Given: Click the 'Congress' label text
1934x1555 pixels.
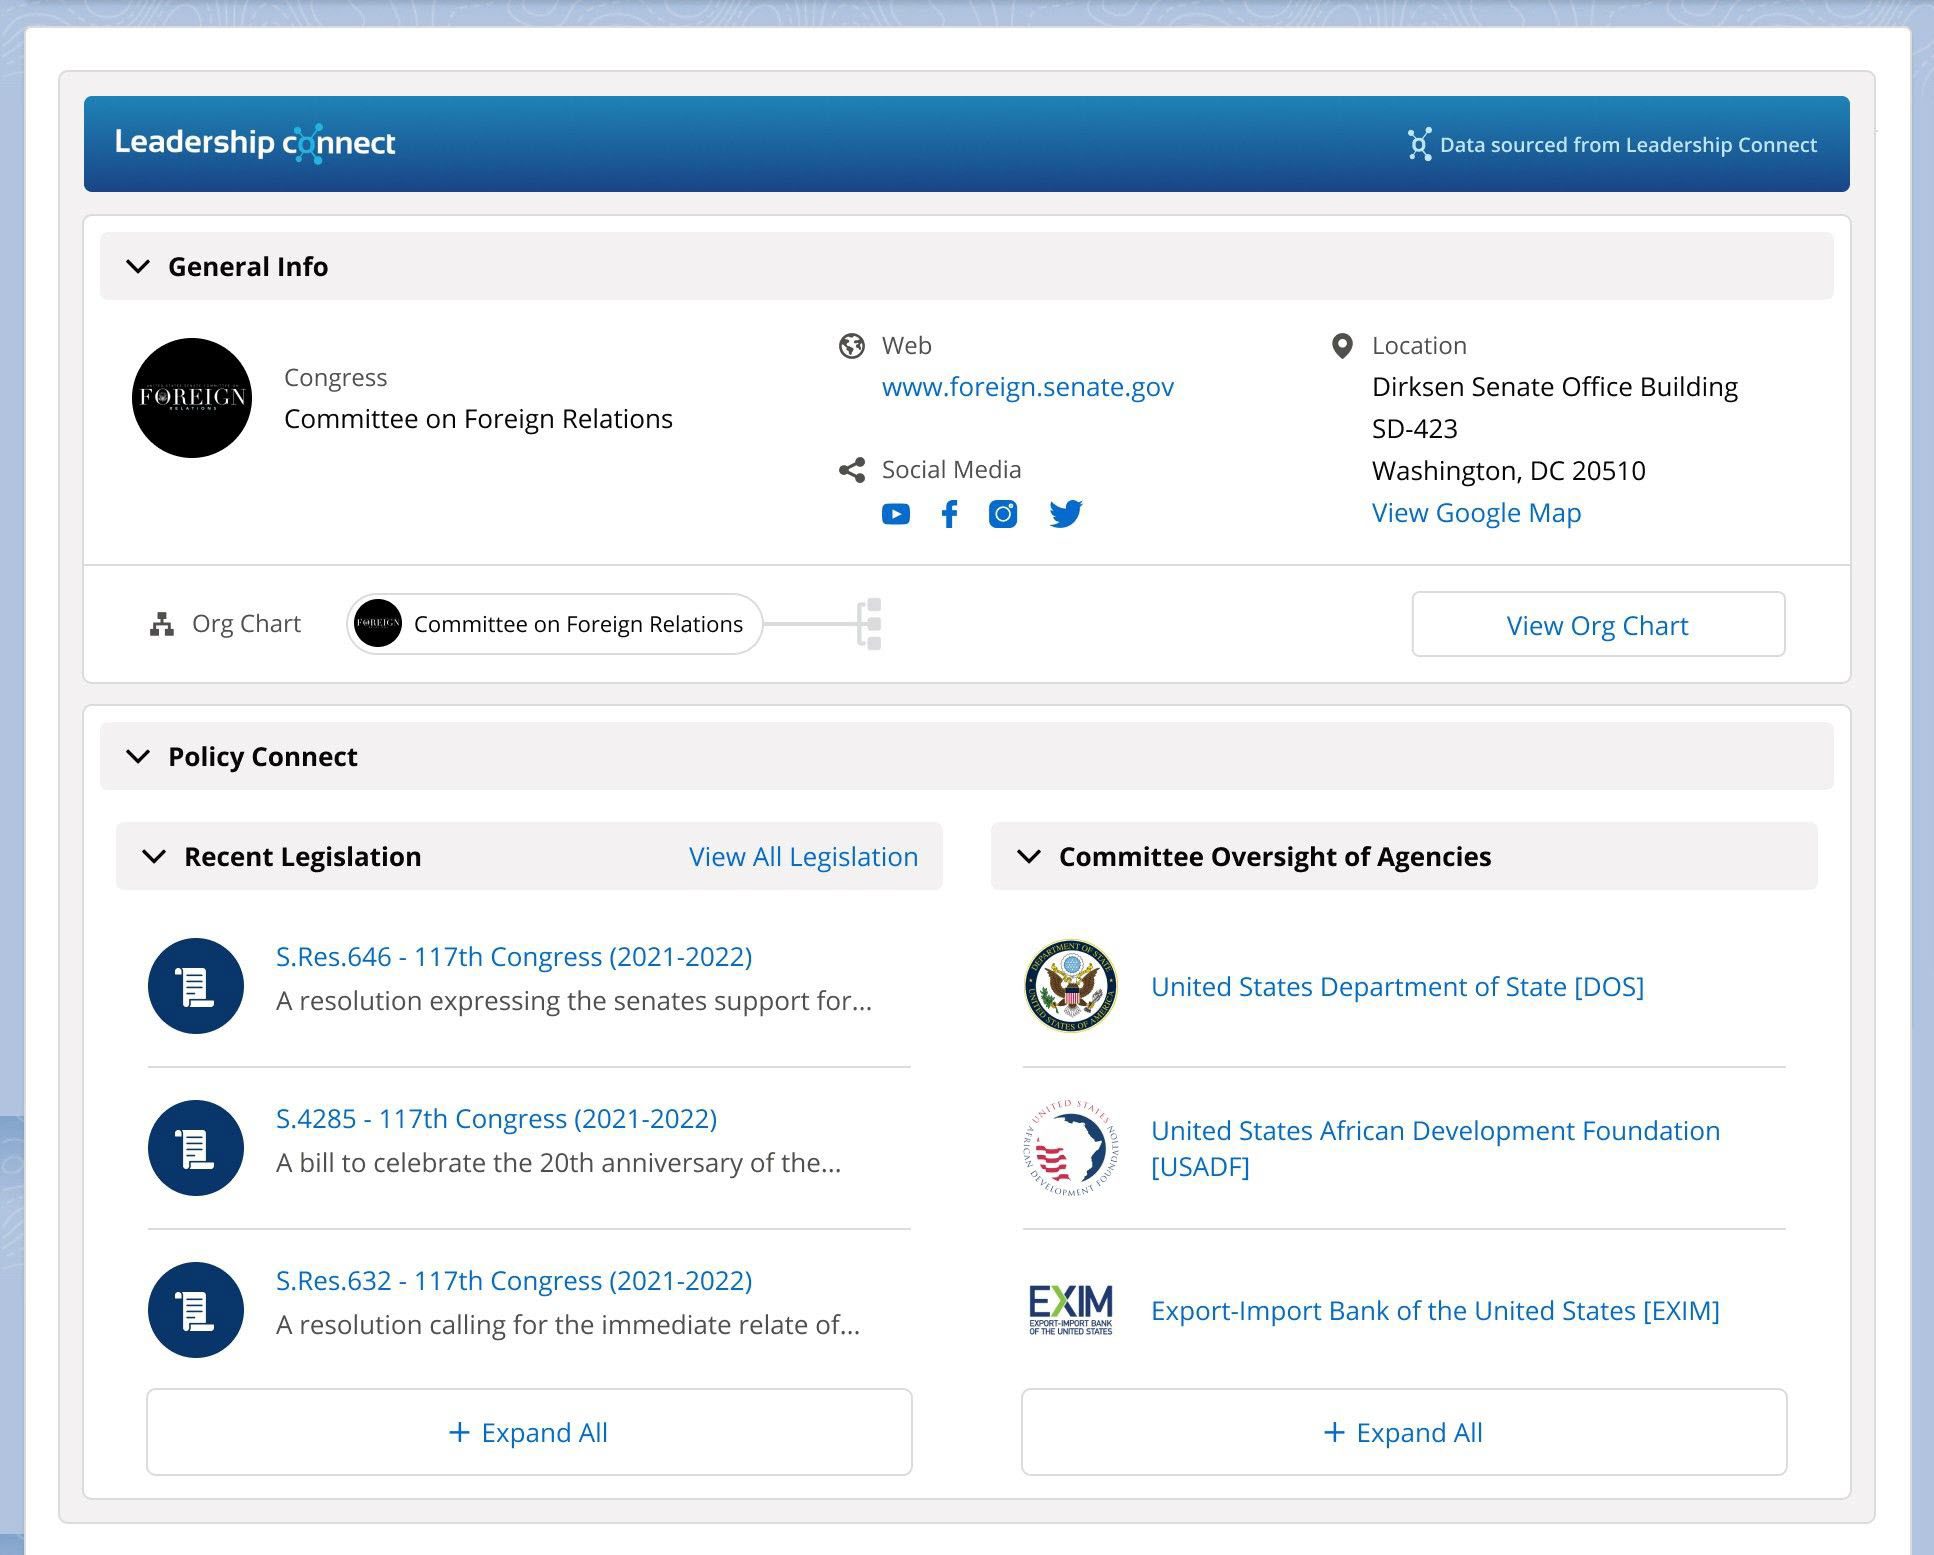Looking at the screenshot, I should [x=335, y=378].
